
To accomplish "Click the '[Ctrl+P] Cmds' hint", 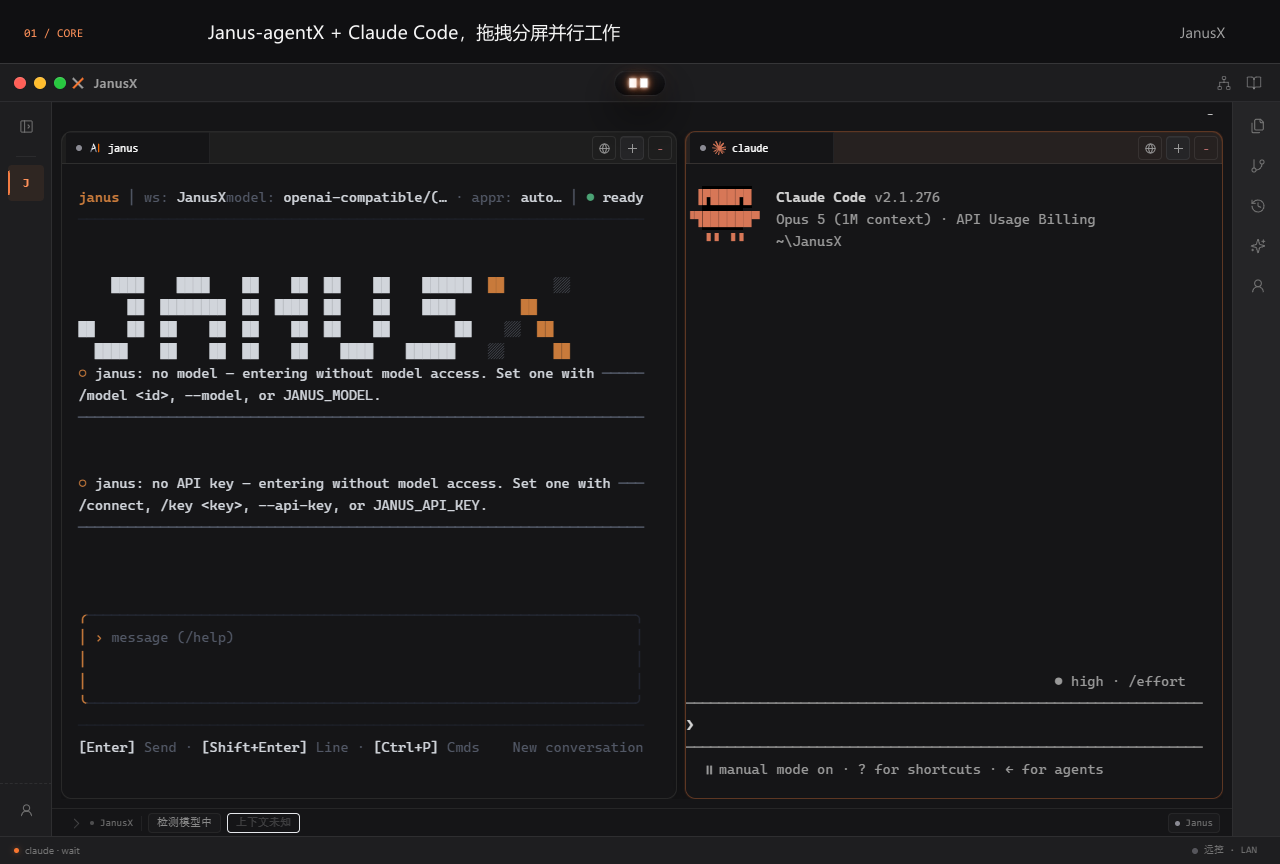I will pos(426,747).
